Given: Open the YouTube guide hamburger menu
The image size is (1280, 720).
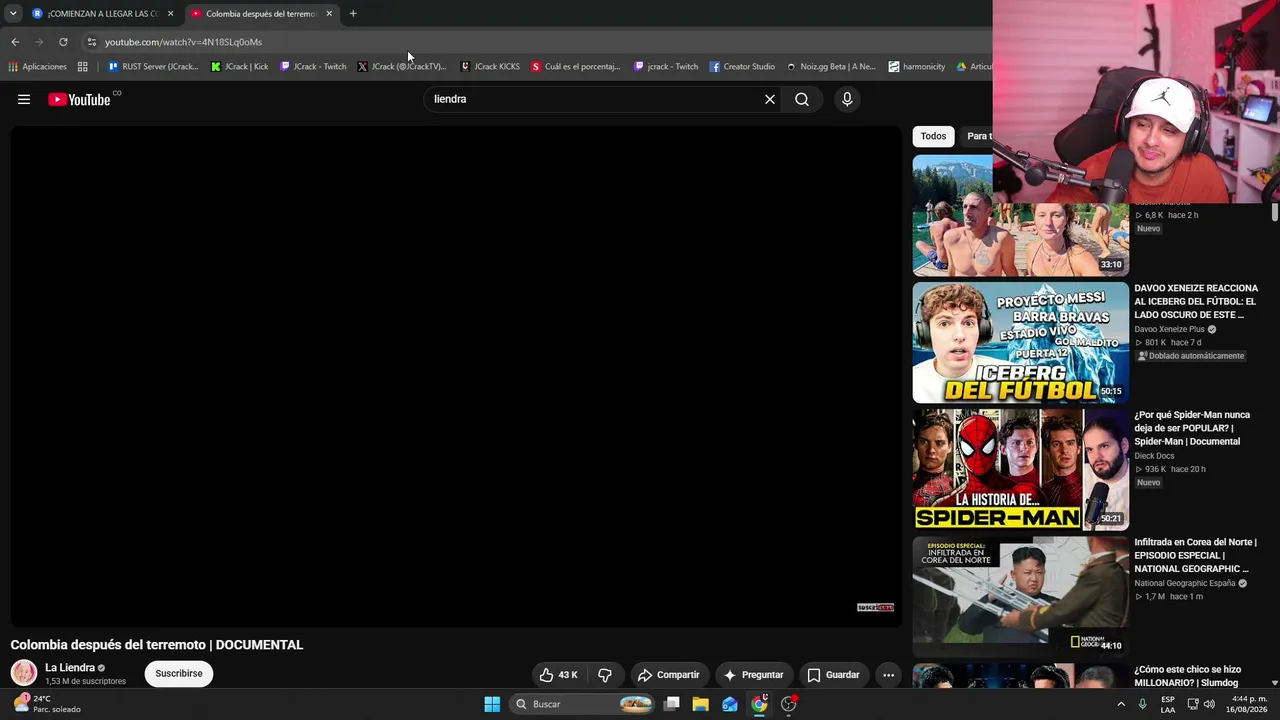Looking at the screenshot, I should pyautogui.click(x=24, y=99).
